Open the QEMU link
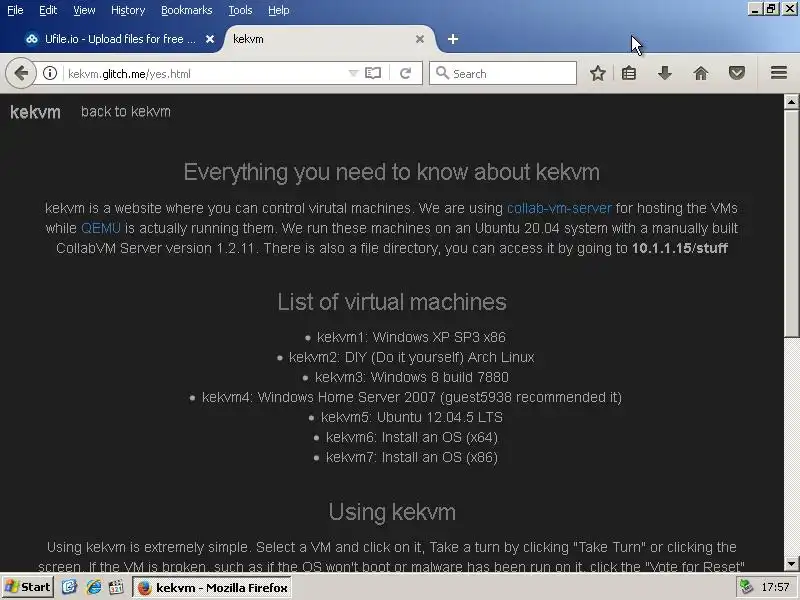This screenshot has width=800, height=600. 101,228
